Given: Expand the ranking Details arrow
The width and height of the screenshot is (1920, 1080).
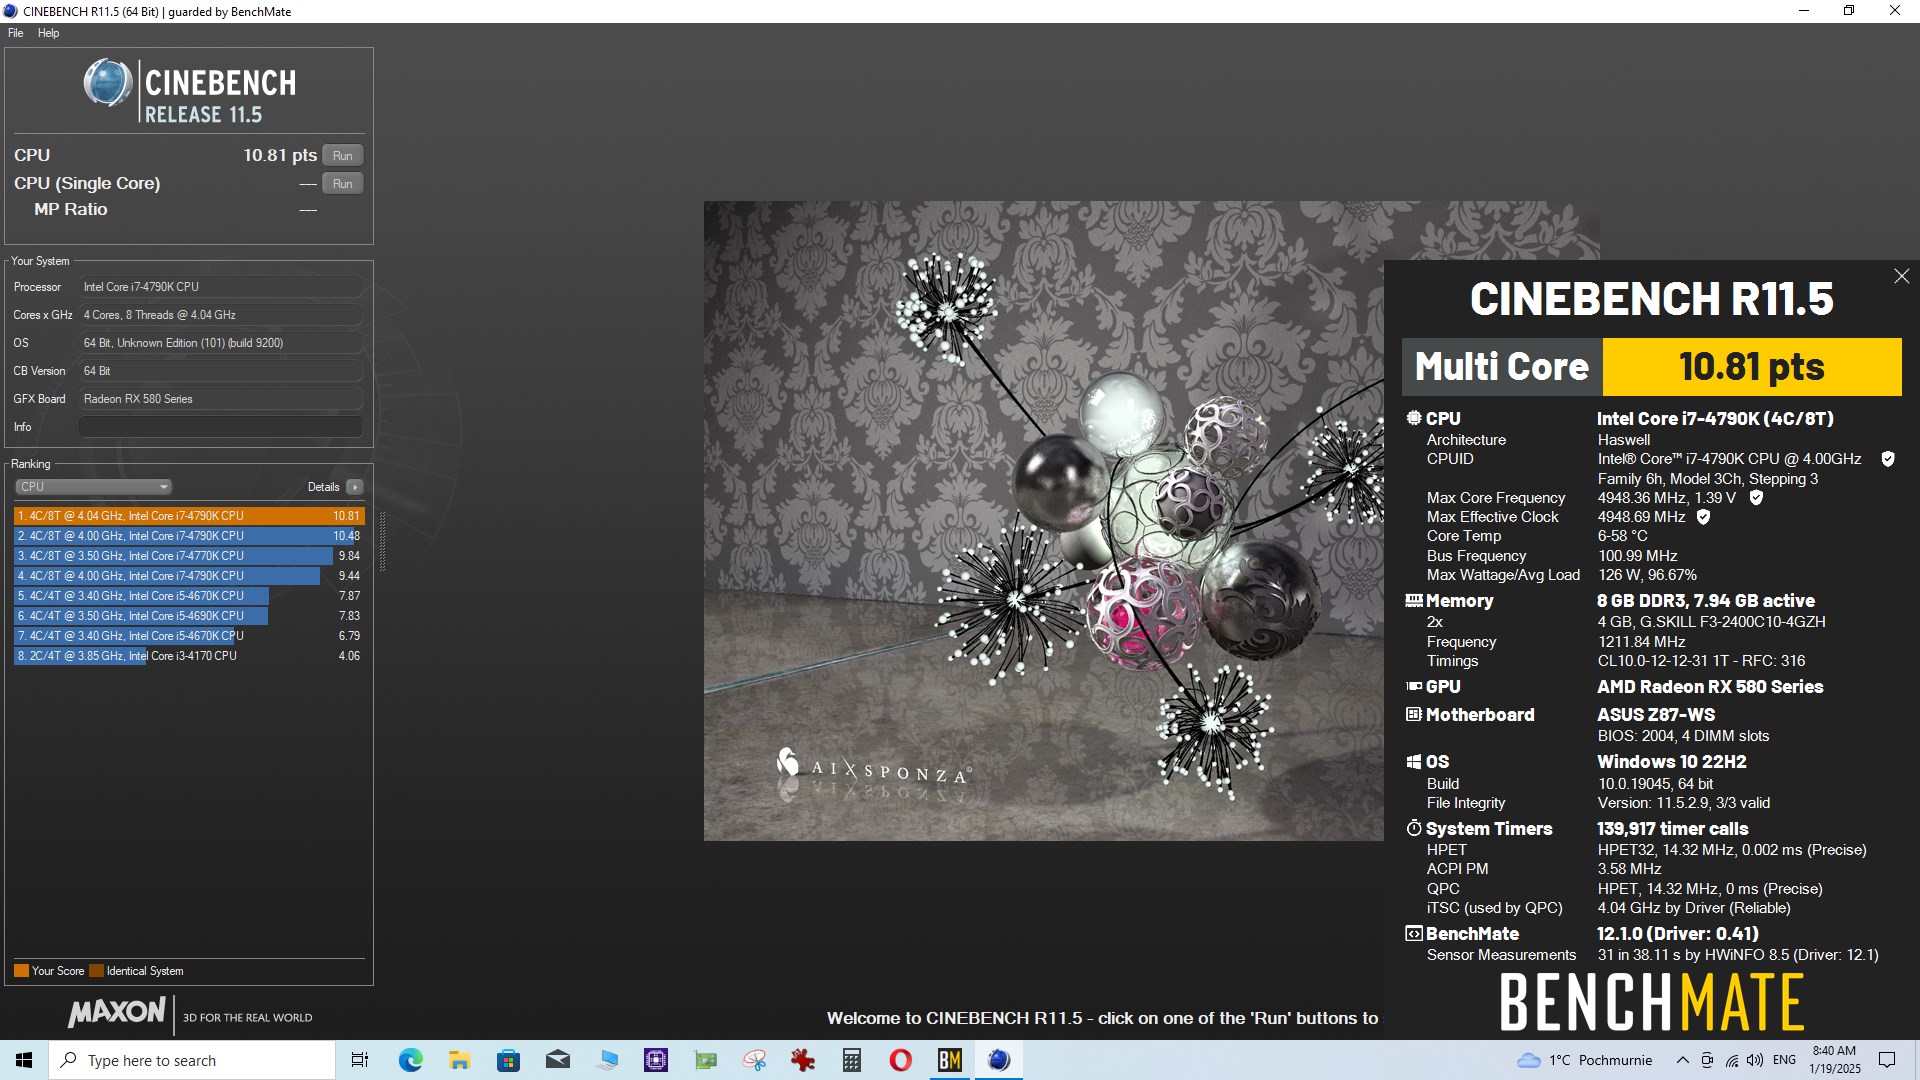Looking at the screenshot, I should coord(354,487).
